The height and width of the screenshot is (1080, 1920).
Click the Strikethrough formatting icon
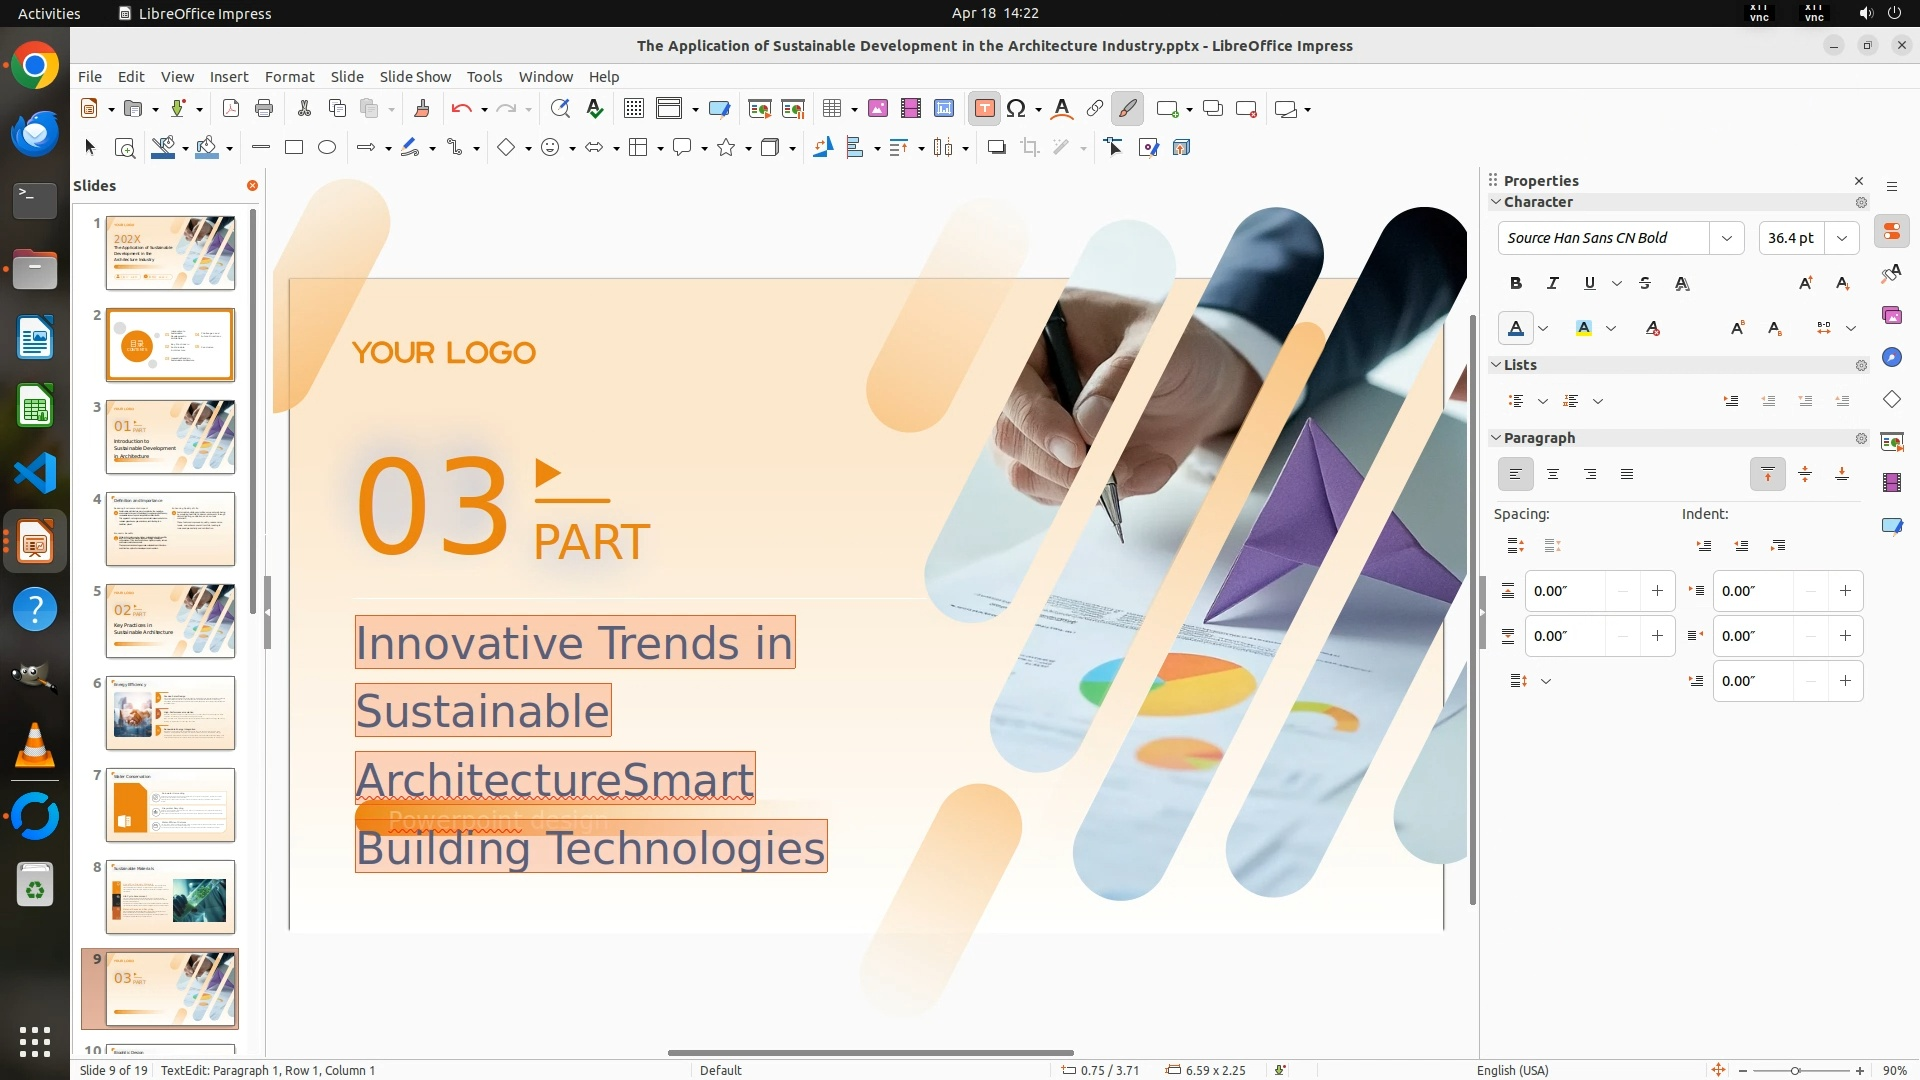1645,284
